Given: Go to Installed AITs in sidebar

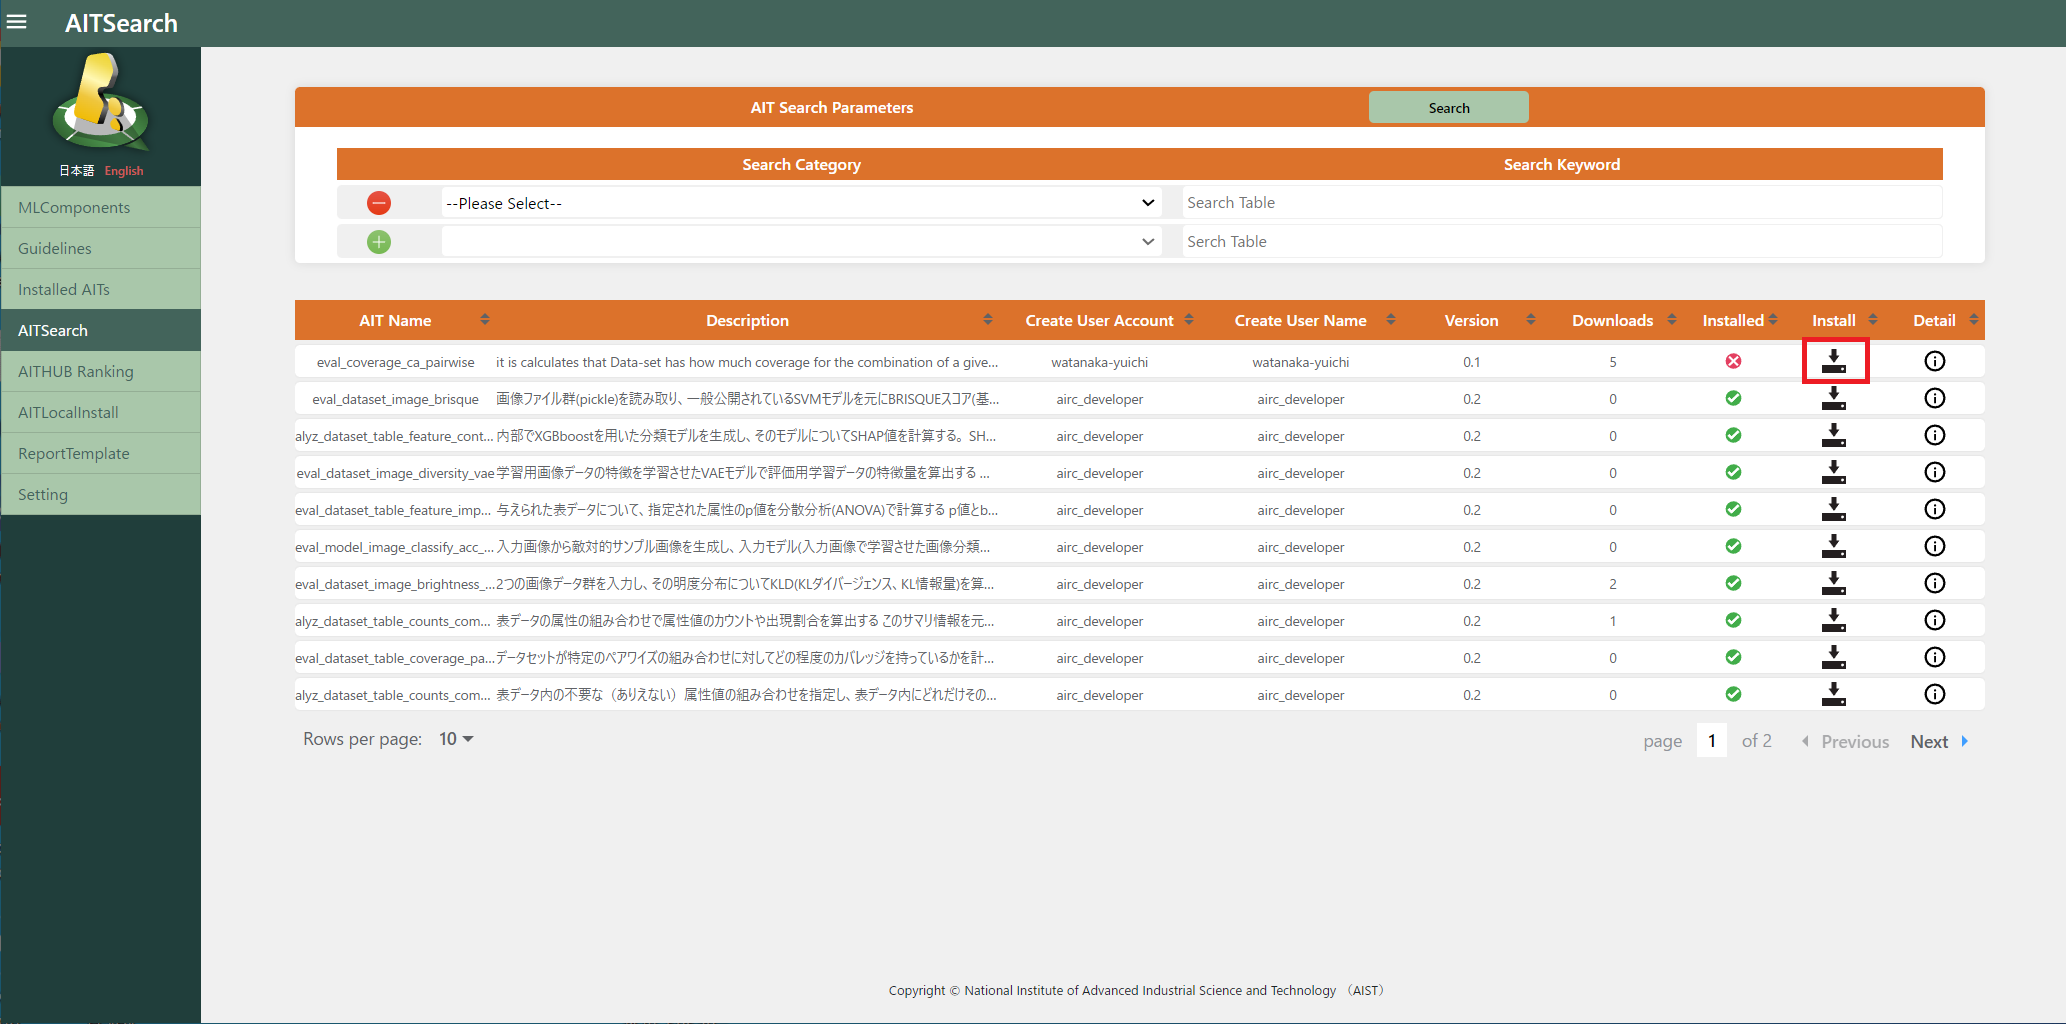Looking at the screenshot, I should click(x=64, y=289).
